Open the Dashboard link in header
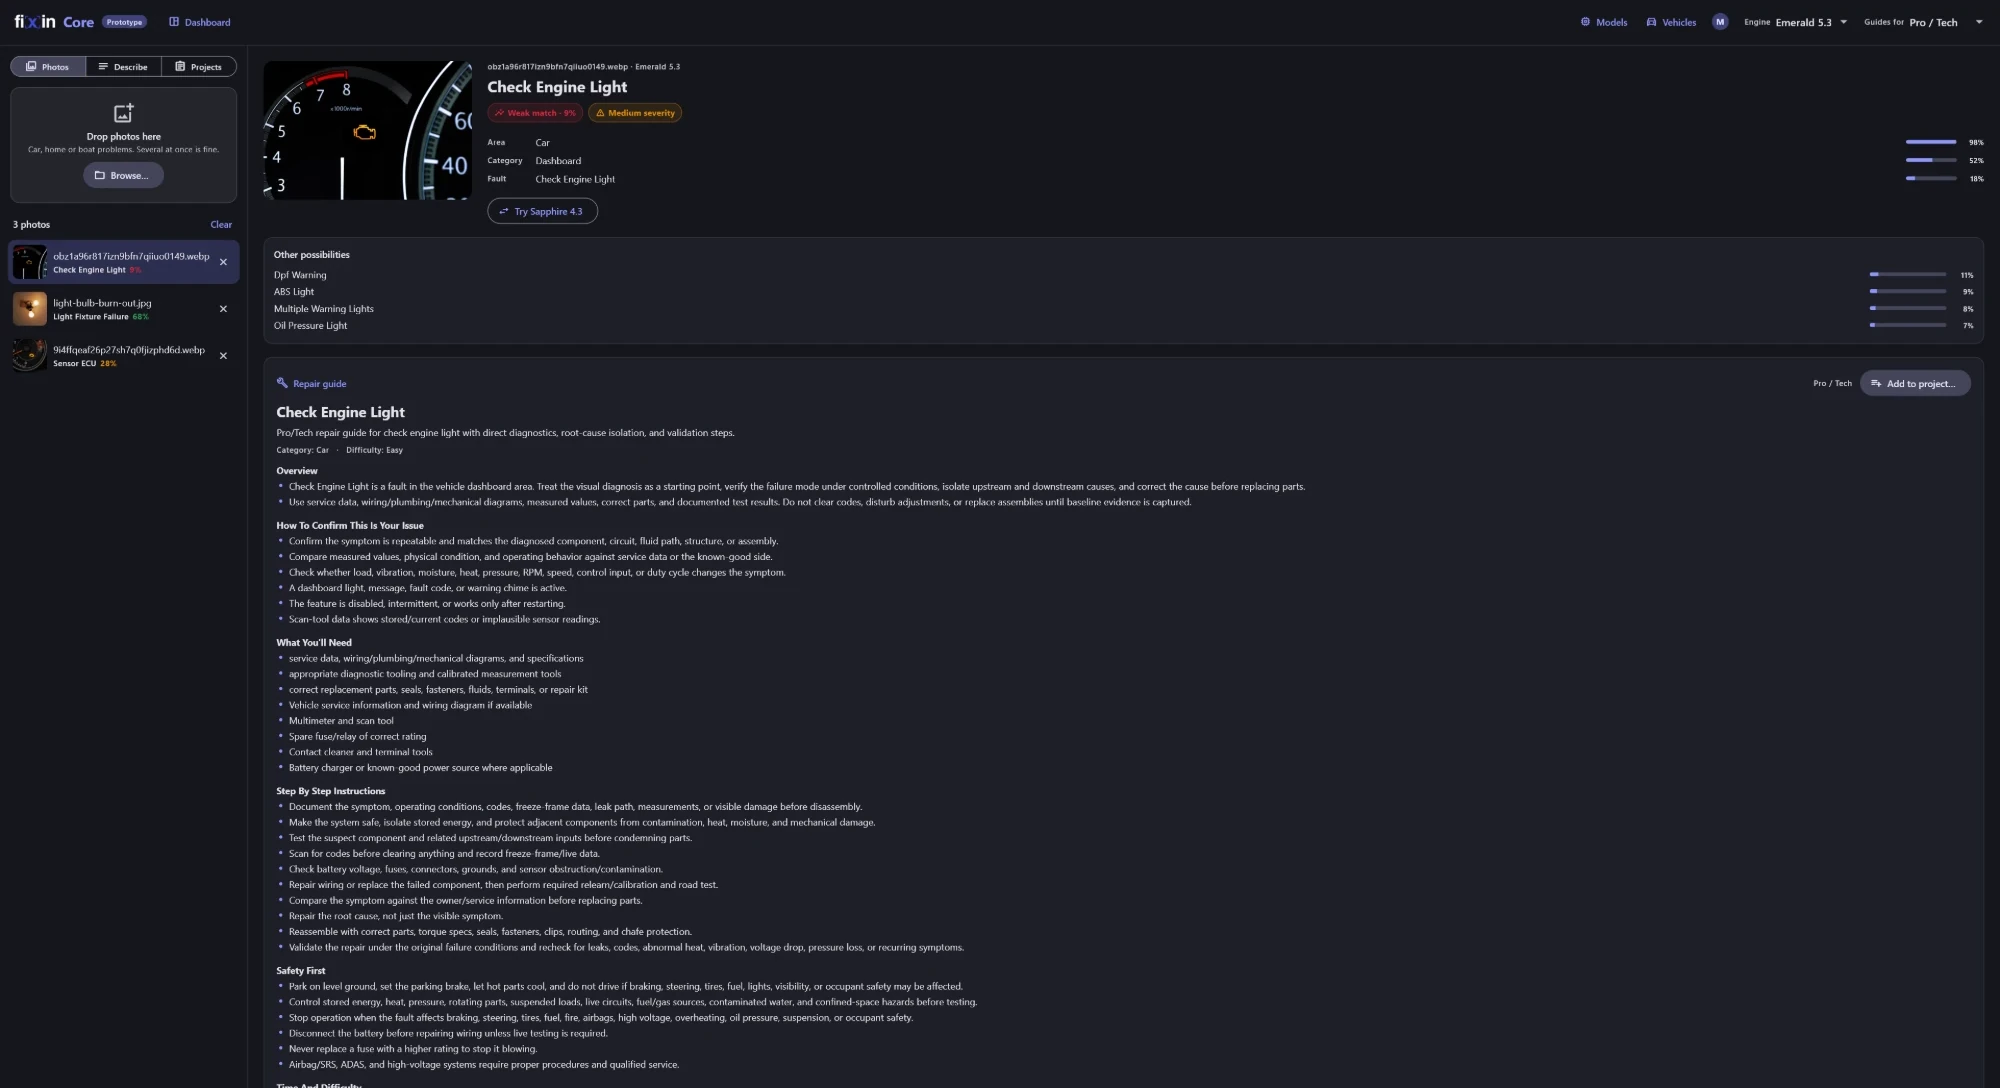The image size is (2000, 1088). [x=199, y=22]
